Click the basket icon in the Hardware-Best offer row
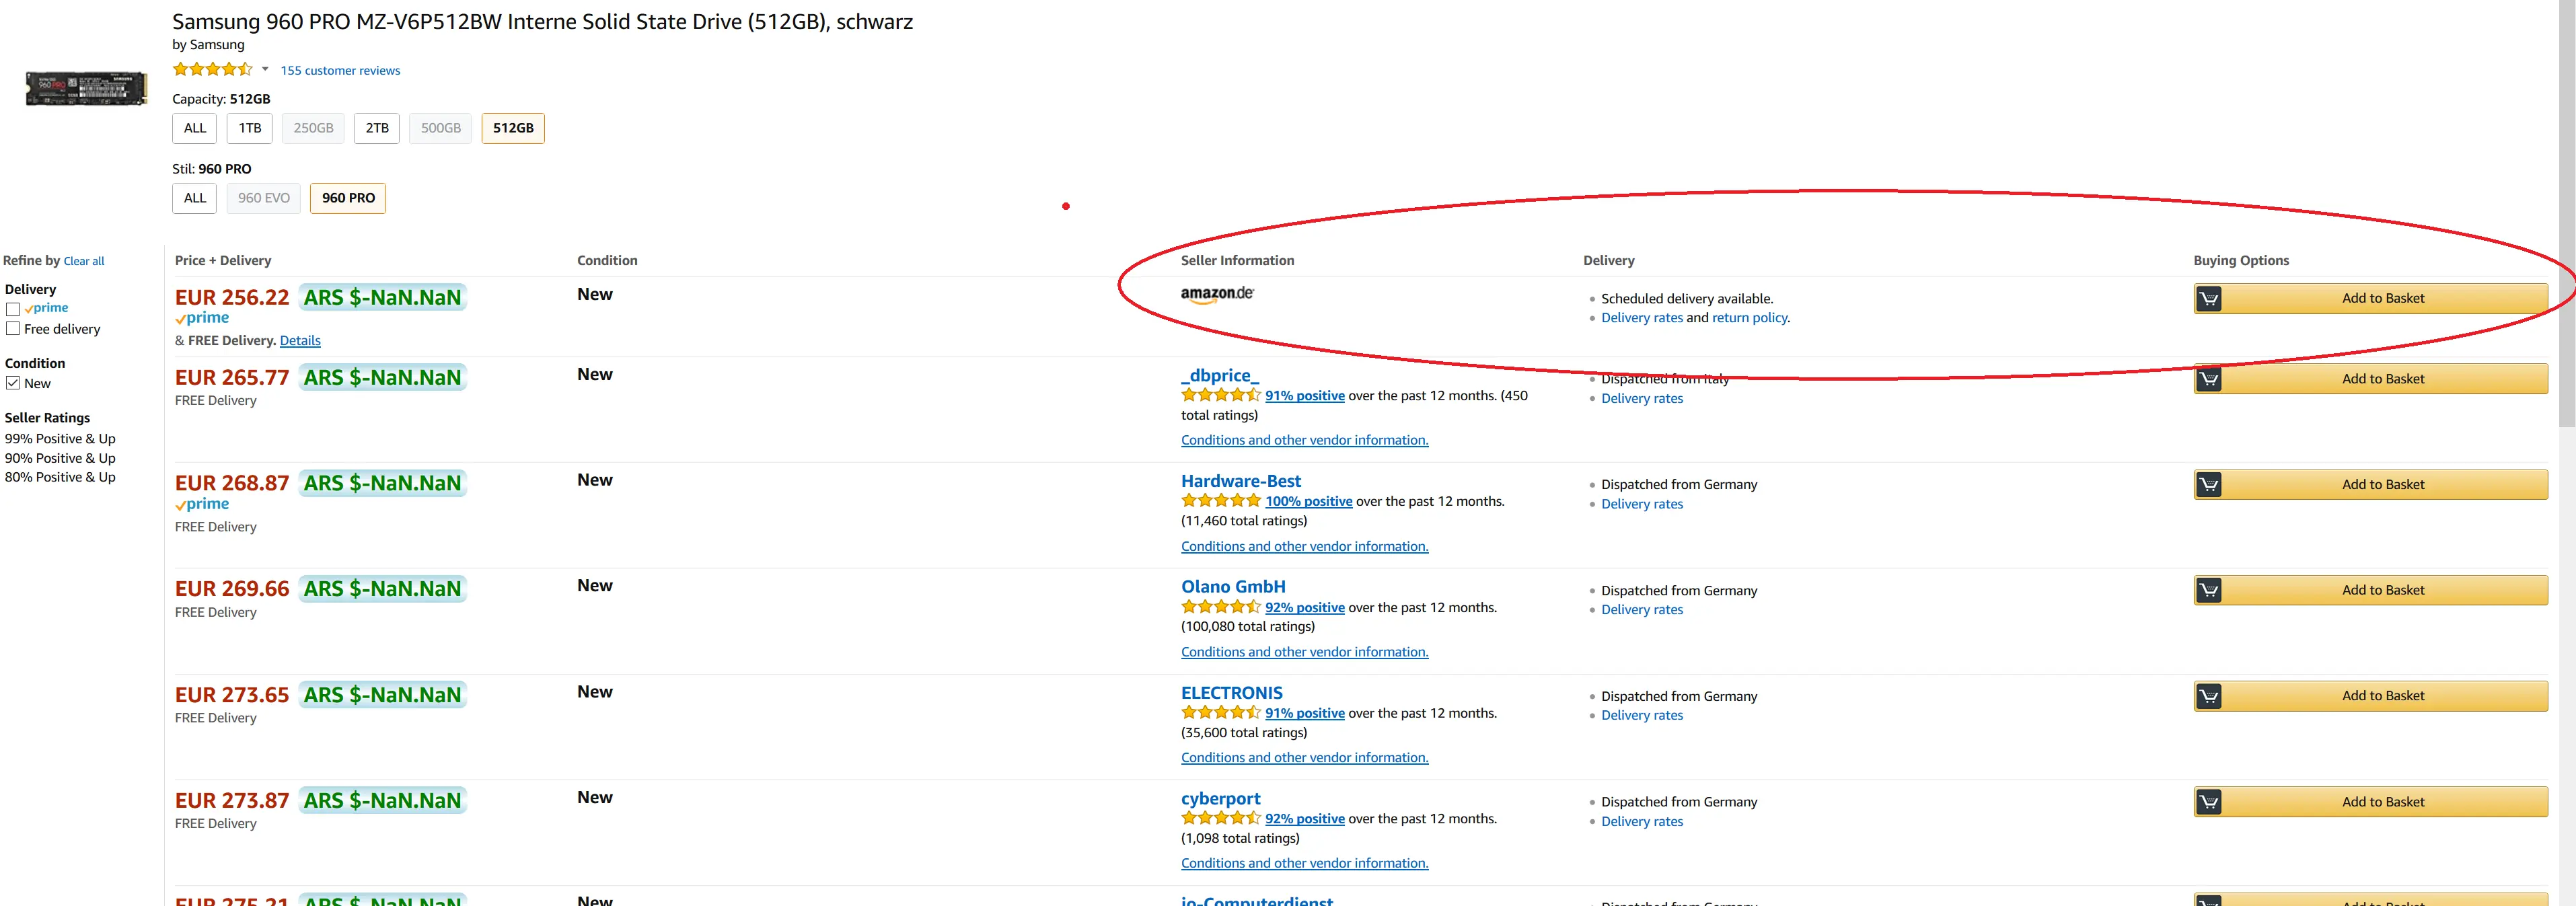Screen dimensions: 2576x906 (x=2208, y=485)
